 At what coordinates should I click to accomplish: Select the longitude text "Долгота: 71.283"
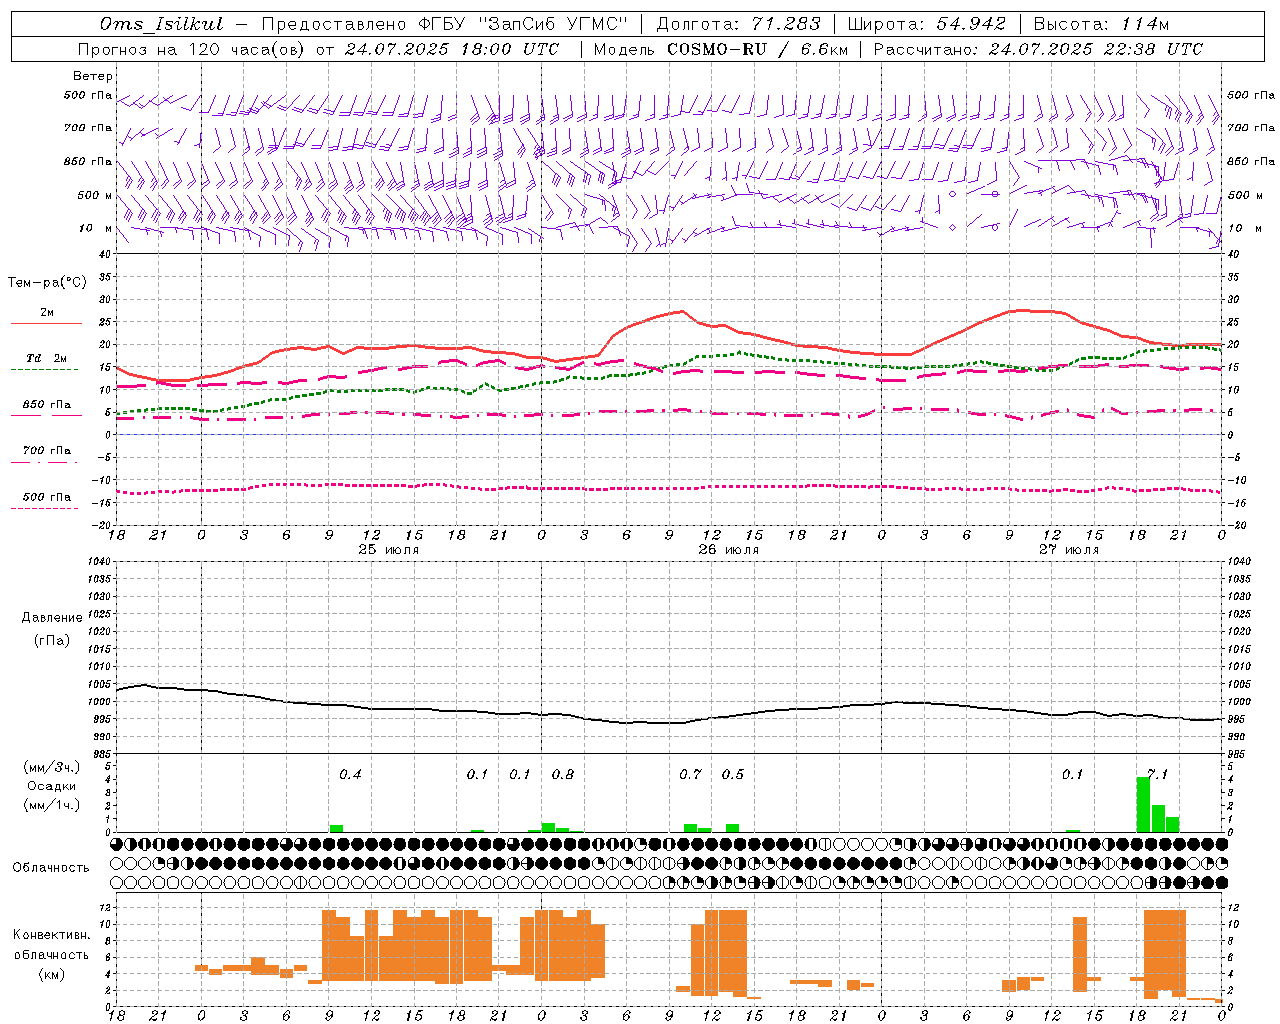738,24
